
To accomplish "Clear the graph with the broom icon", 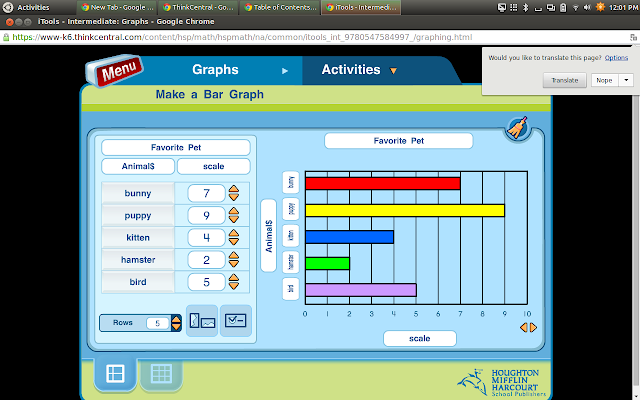I will (517, 128).
